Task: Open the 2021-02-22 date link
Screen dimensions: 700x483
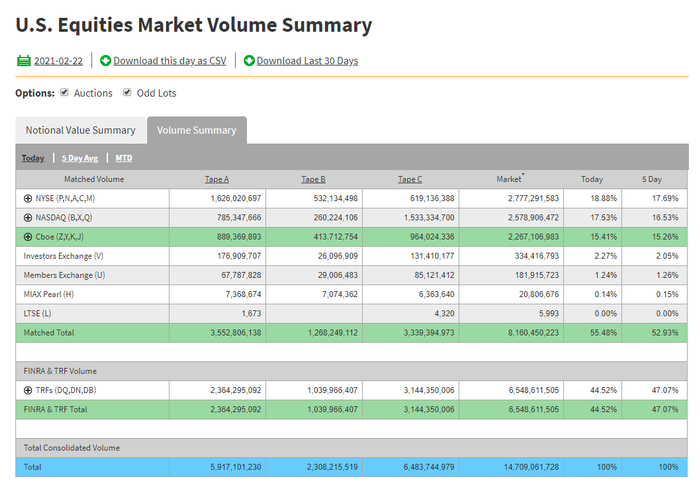Action: 58,61
